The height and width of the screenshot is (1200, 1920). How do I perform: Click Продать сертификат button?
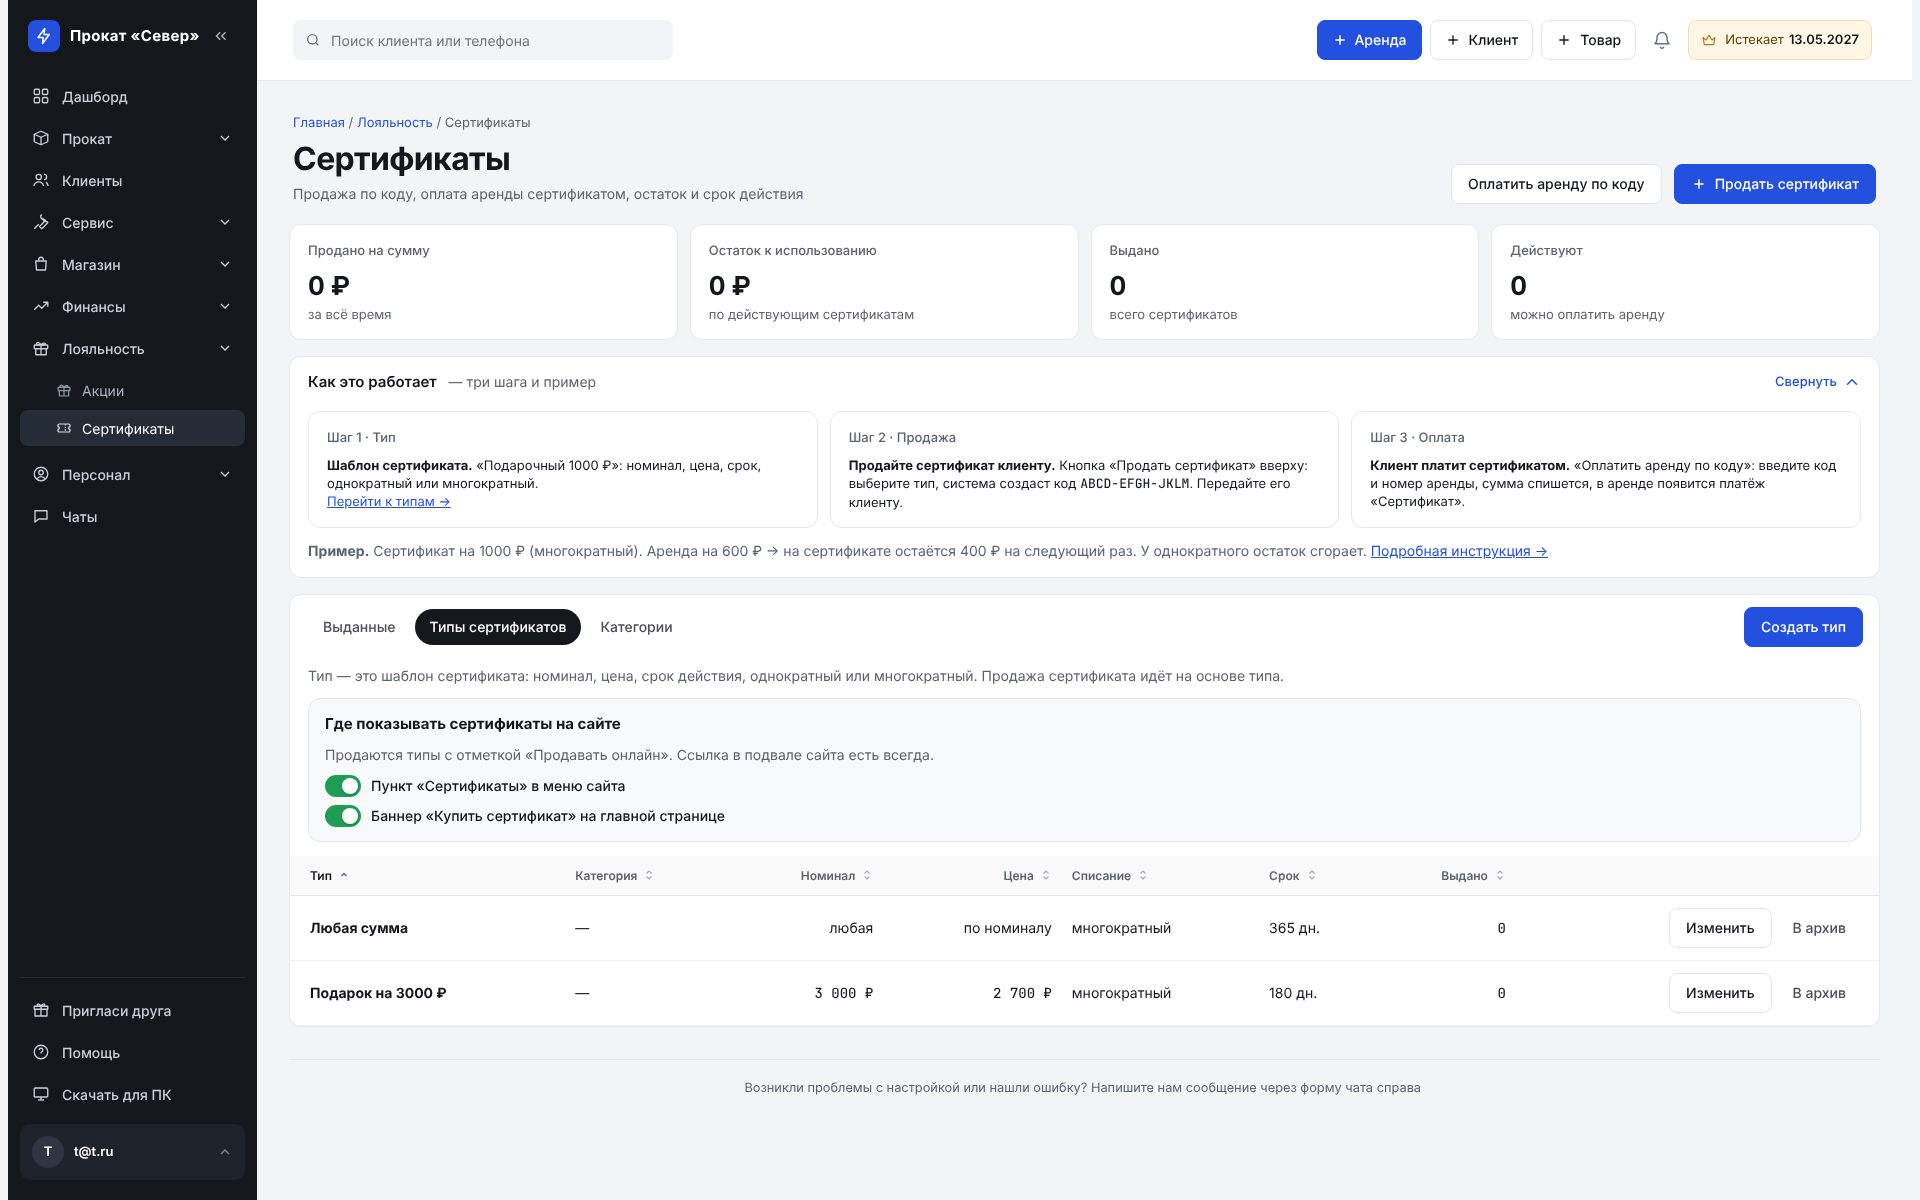pyautogui.click(x=1775, y=184)
